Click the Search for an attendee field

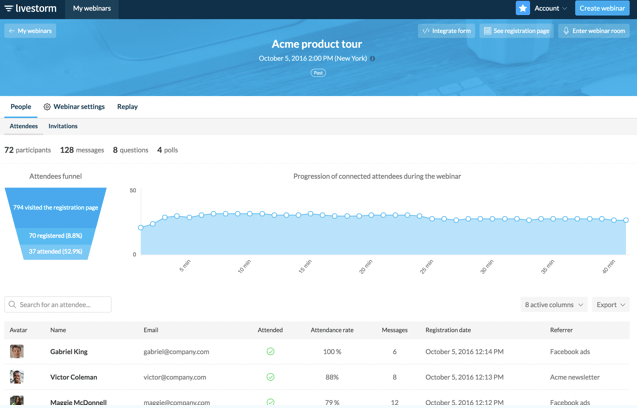58,305
